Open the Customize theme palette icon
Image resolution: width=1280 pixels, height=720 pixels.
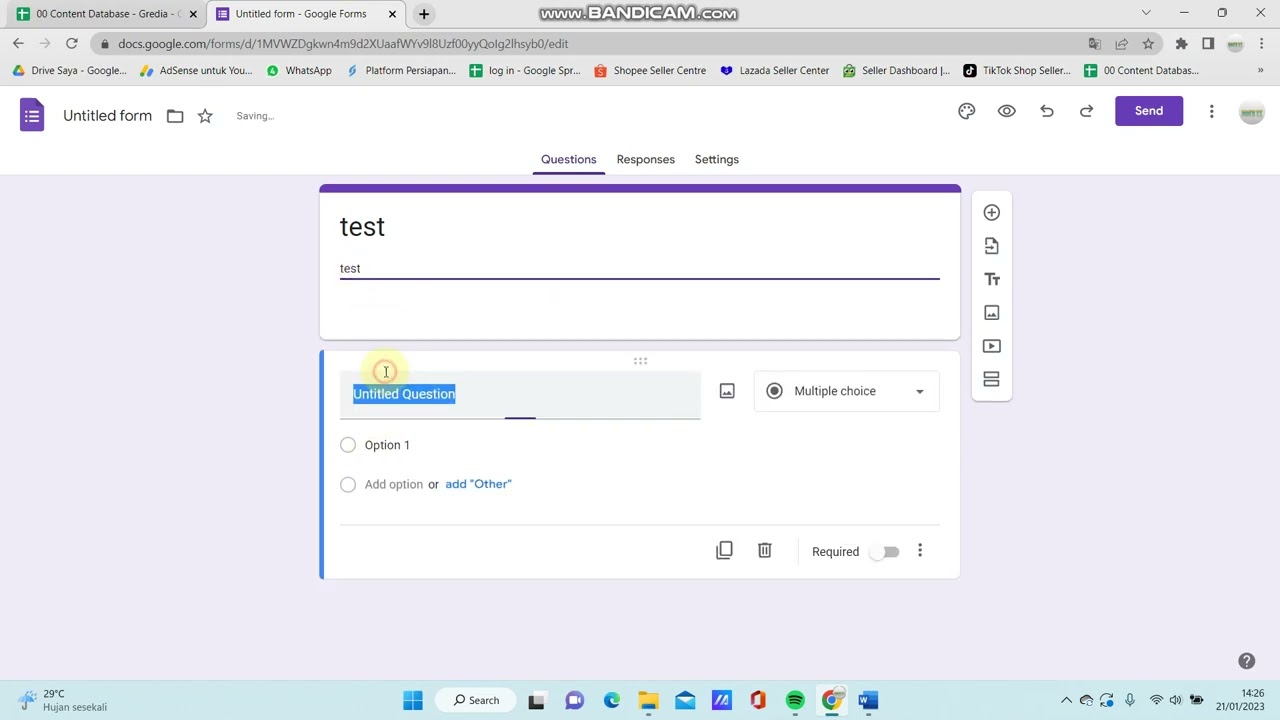tap(966, 111)
